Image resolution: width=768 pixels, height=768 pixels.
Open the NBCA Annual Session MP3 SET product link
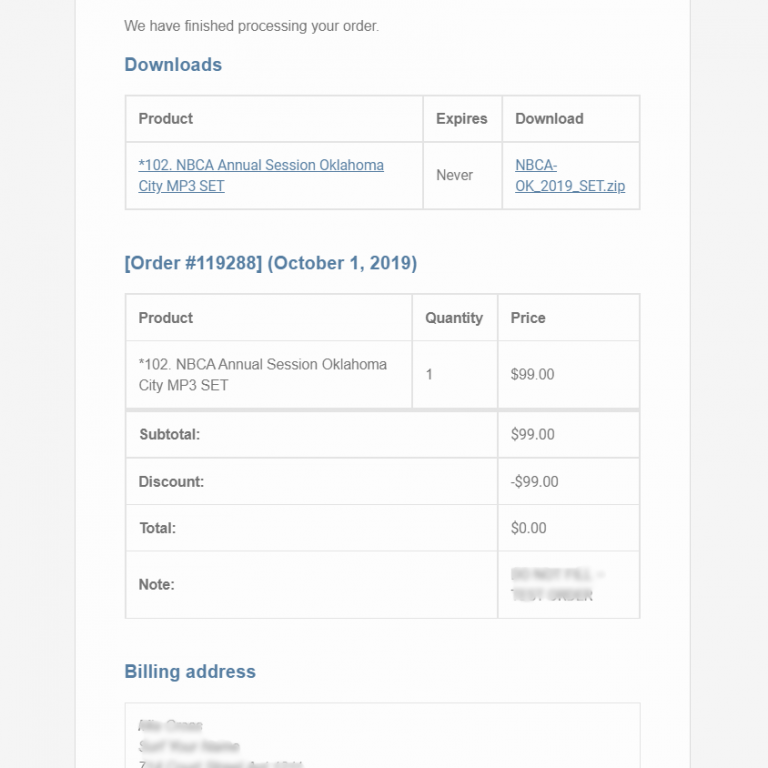(260, 175)
